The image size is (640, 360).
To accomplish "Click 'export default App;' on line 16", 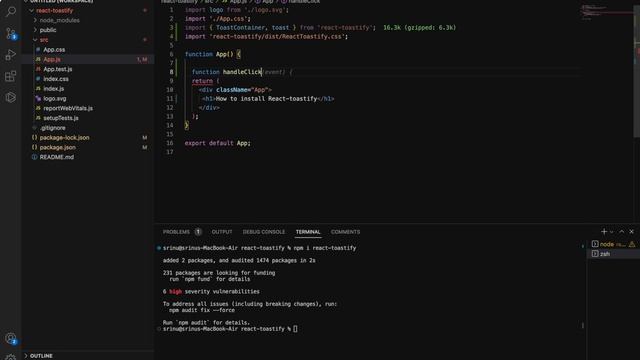I will tap(218, 143).
